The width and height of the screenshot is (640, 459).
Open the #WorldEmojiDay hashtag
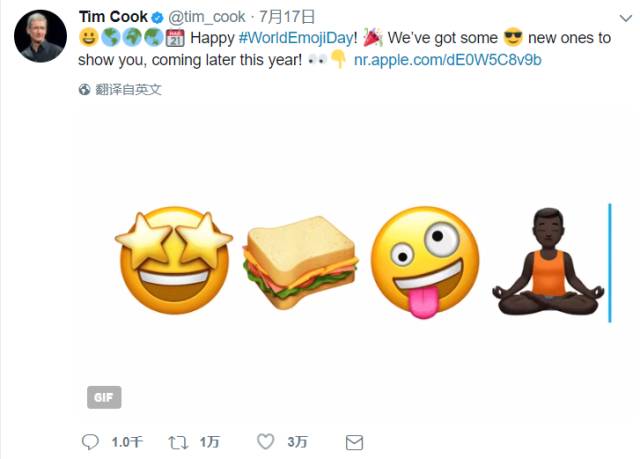(x=296, y=38)
